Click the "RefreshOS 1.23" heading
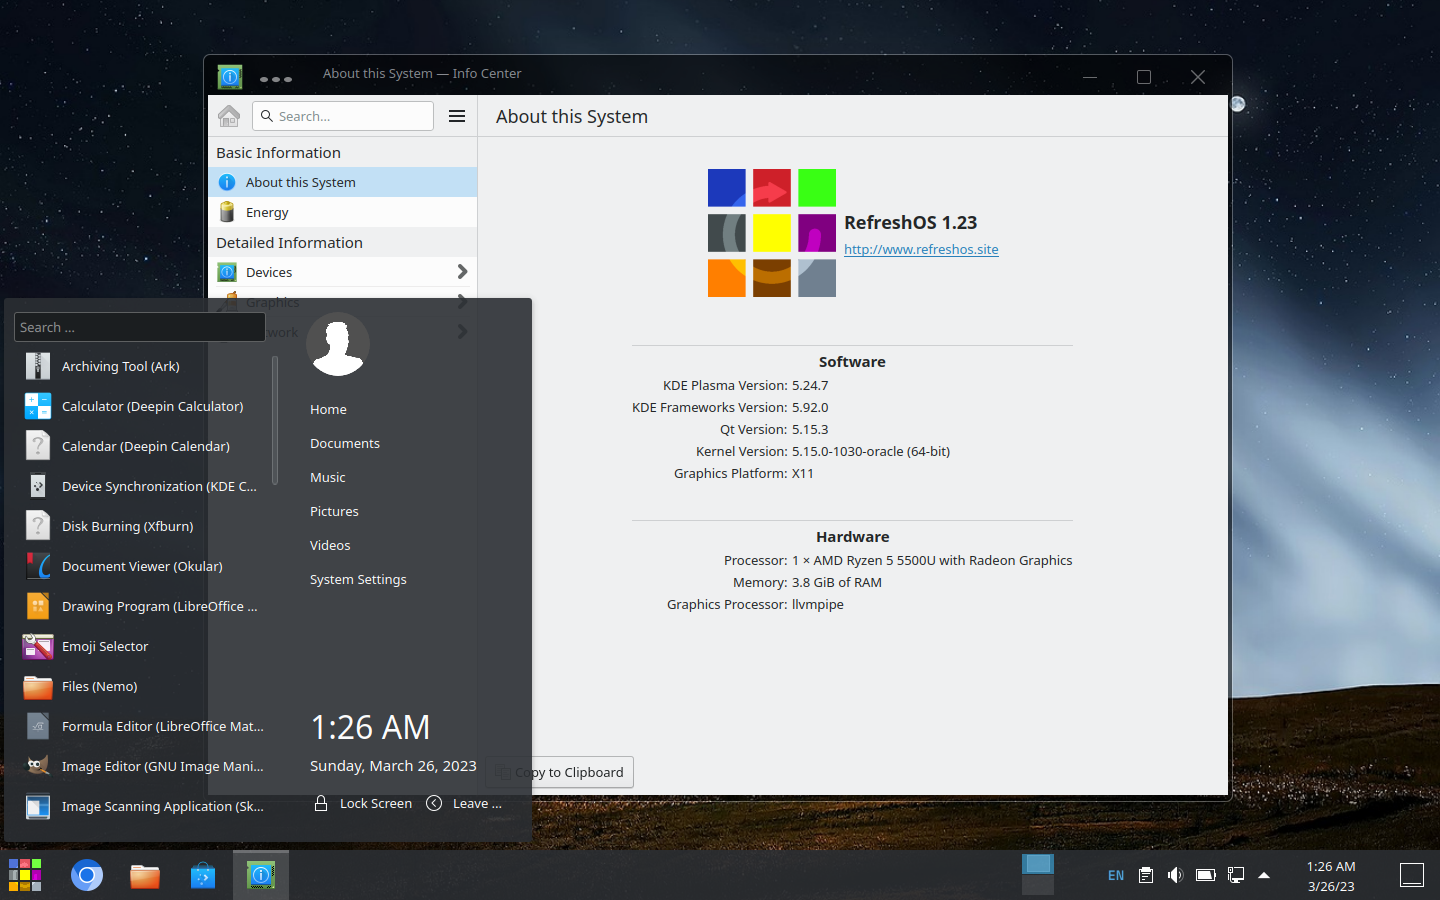Screen dimensions: 1440x900 pos(910,223)
